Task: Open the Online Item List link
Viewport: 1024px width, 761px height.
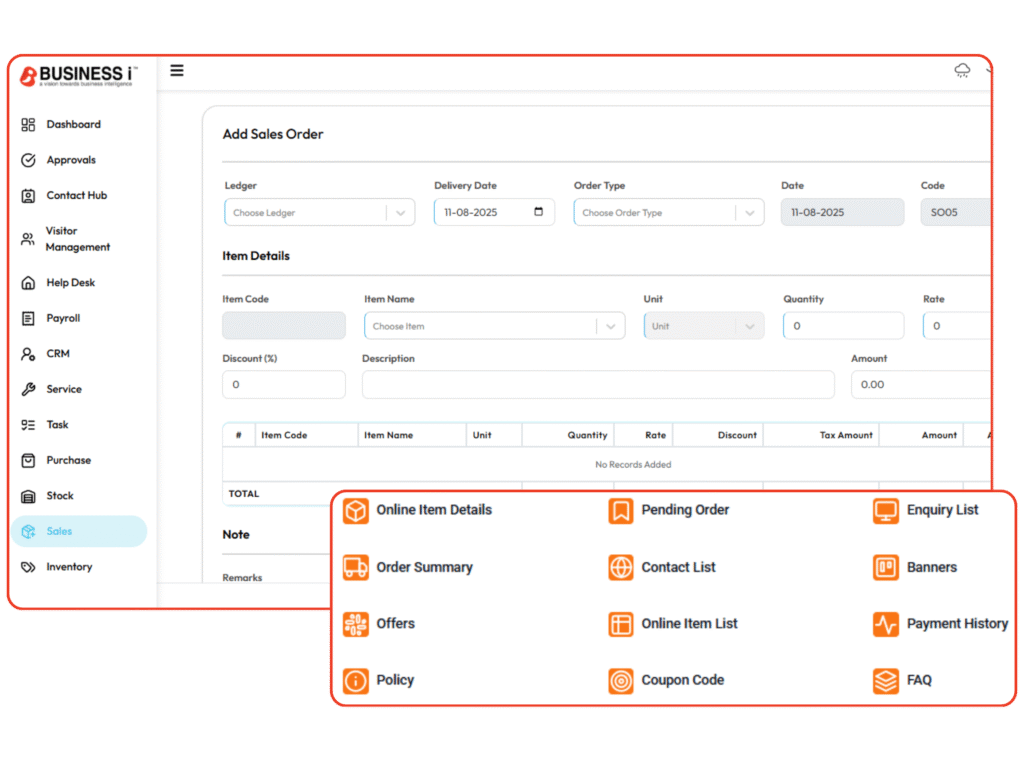Action: pos(689,624)
